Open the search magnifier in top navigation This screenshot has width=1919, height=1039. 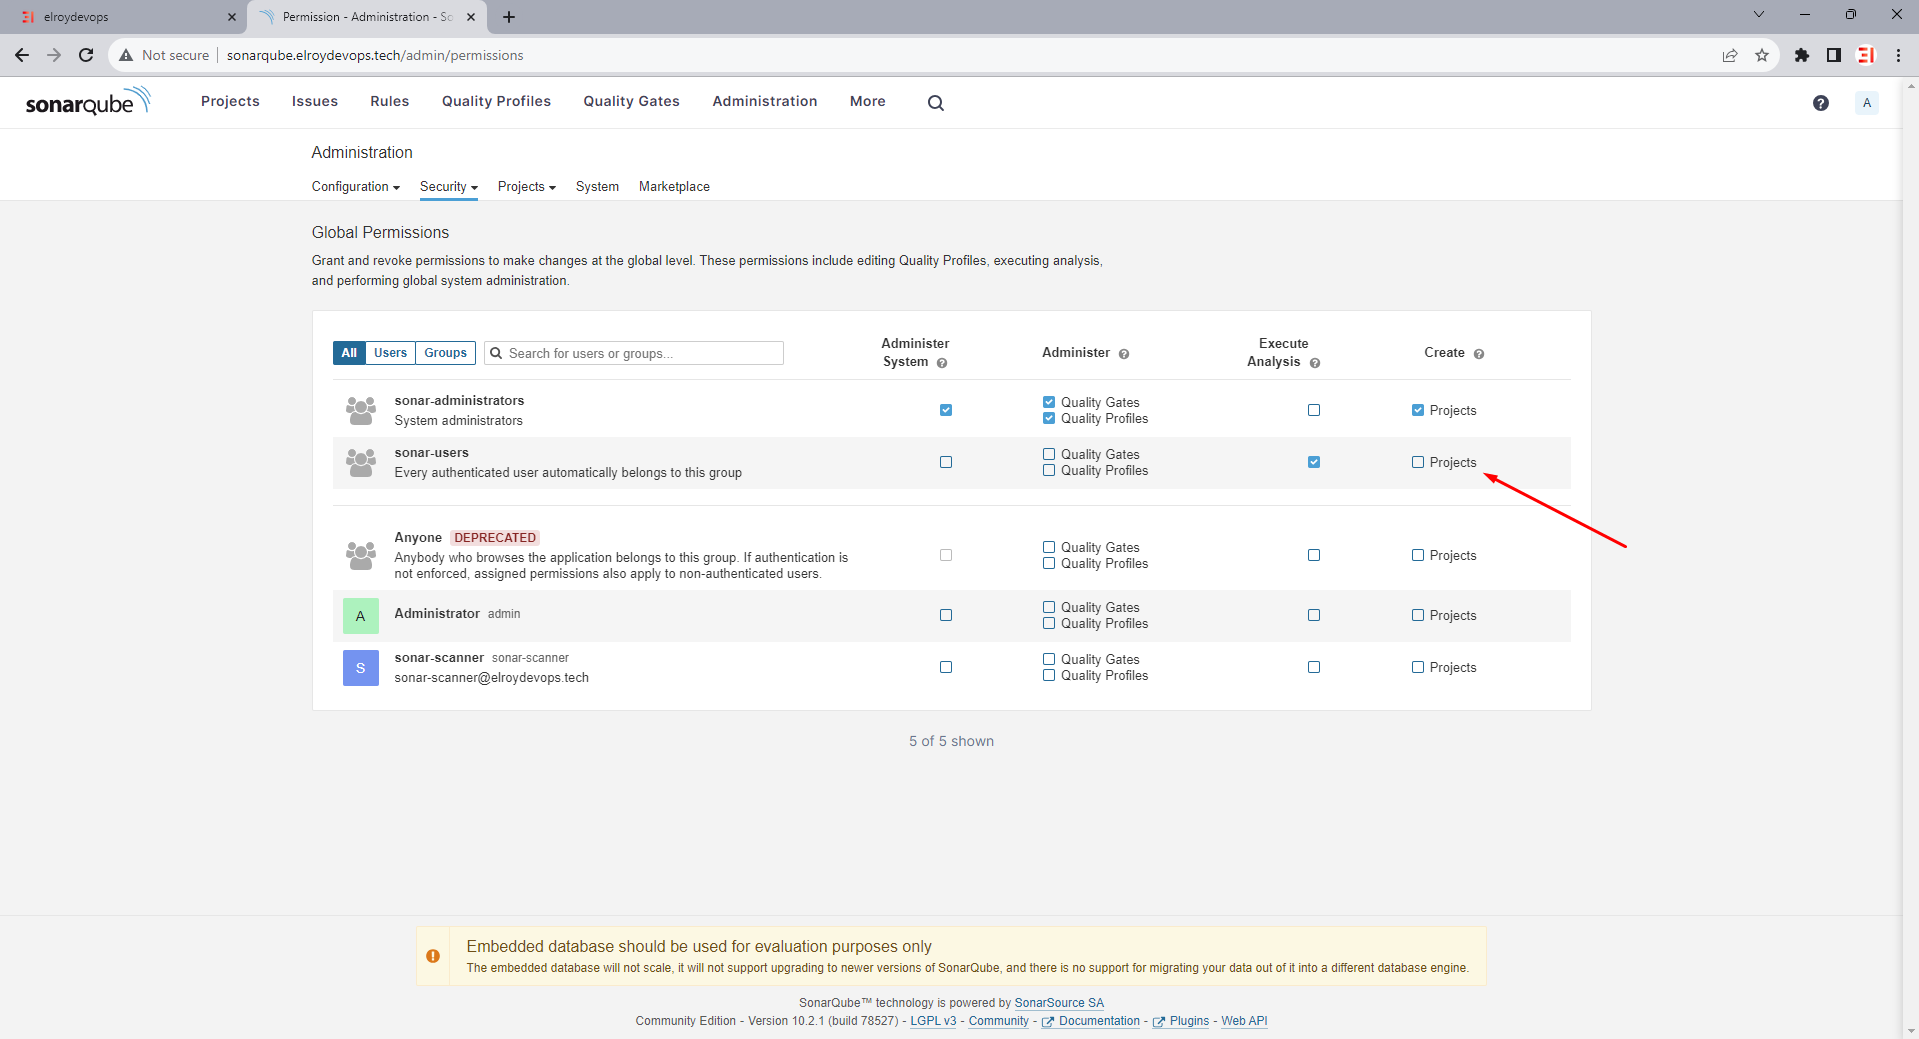click(x=935, y=103)
